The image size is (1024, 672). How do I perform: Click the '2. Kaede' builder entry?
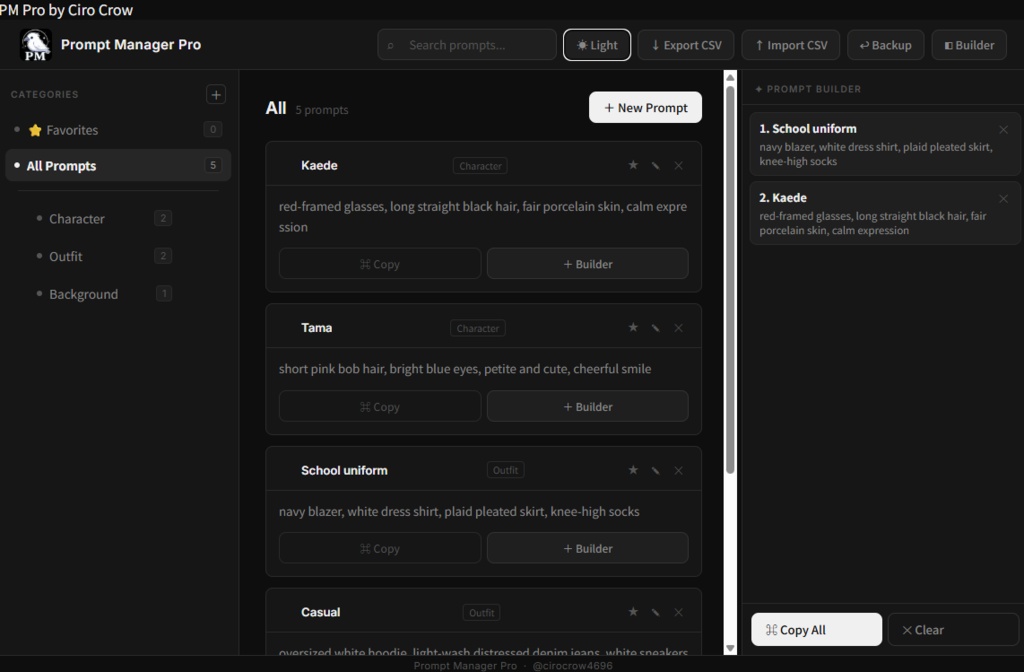pos(885,213)
